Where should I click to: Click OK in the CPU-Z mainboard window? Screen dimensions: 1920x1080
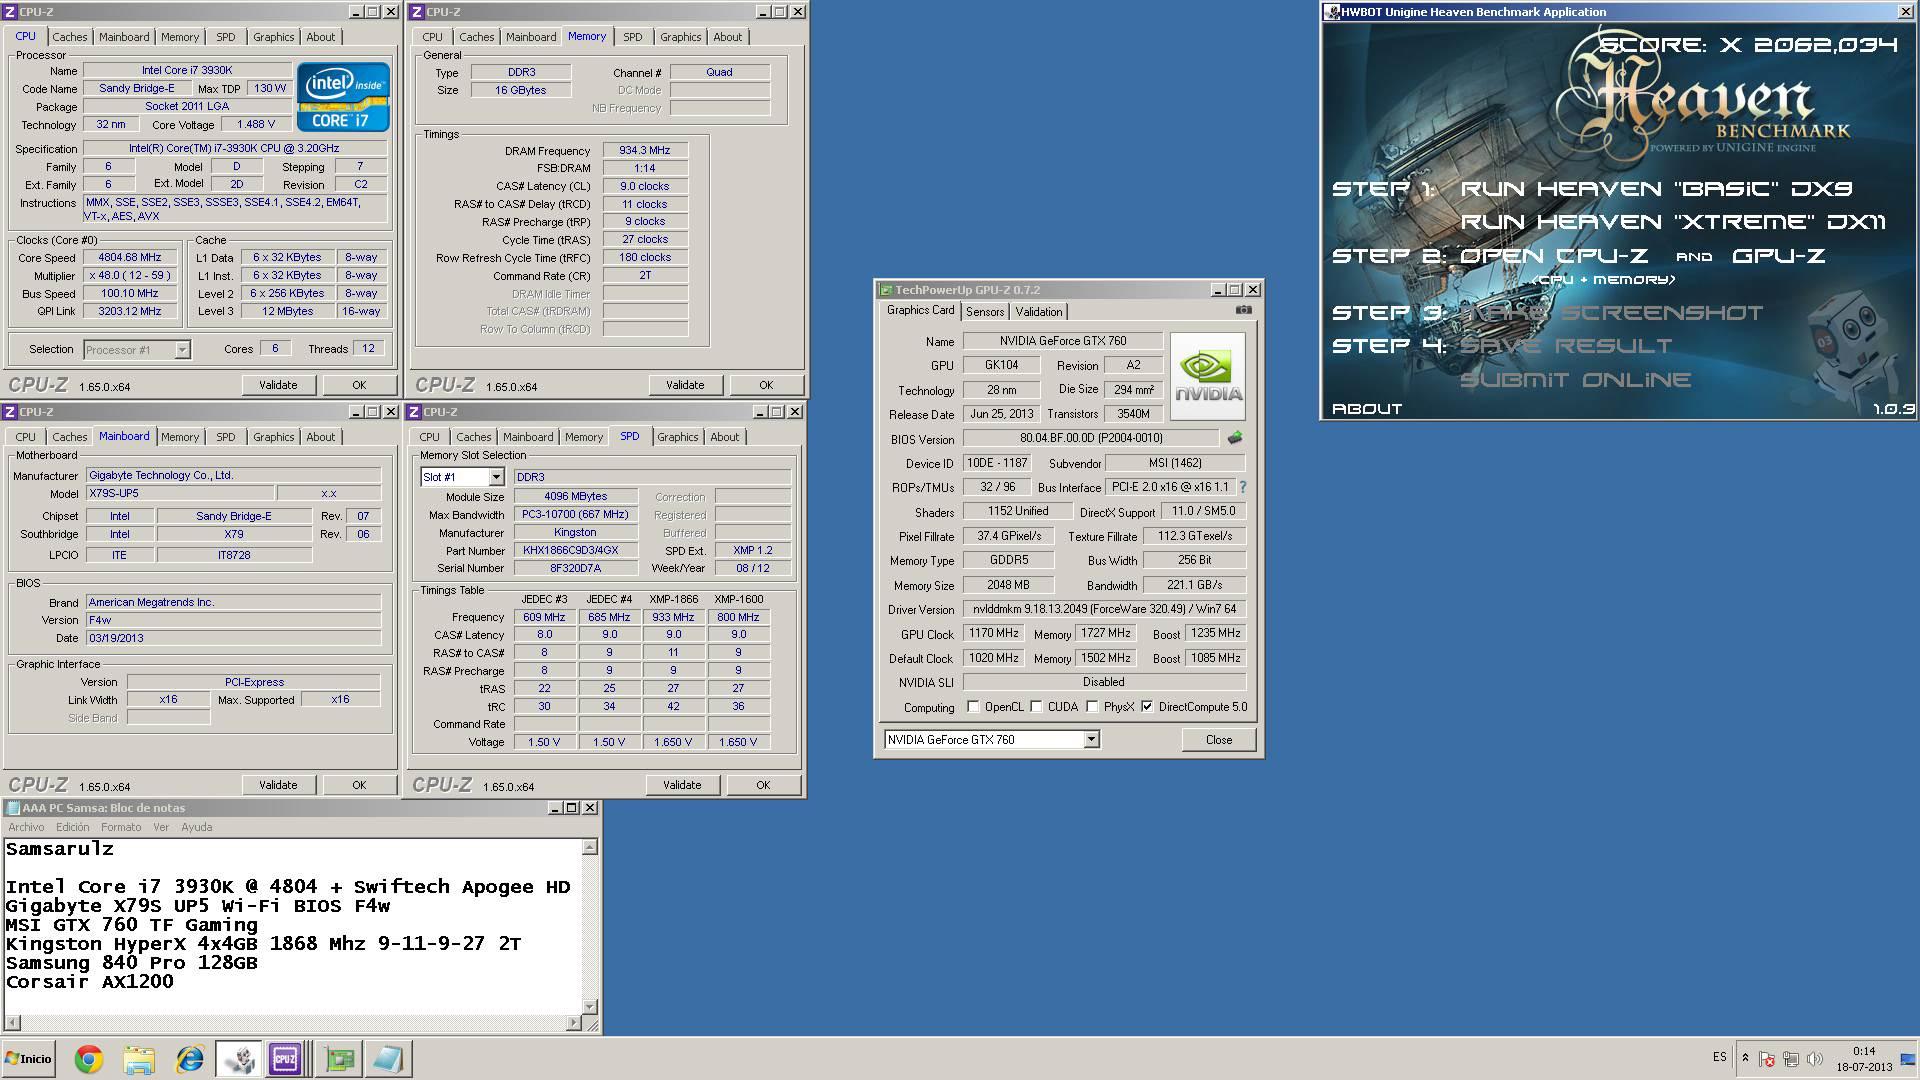(359, 785)
